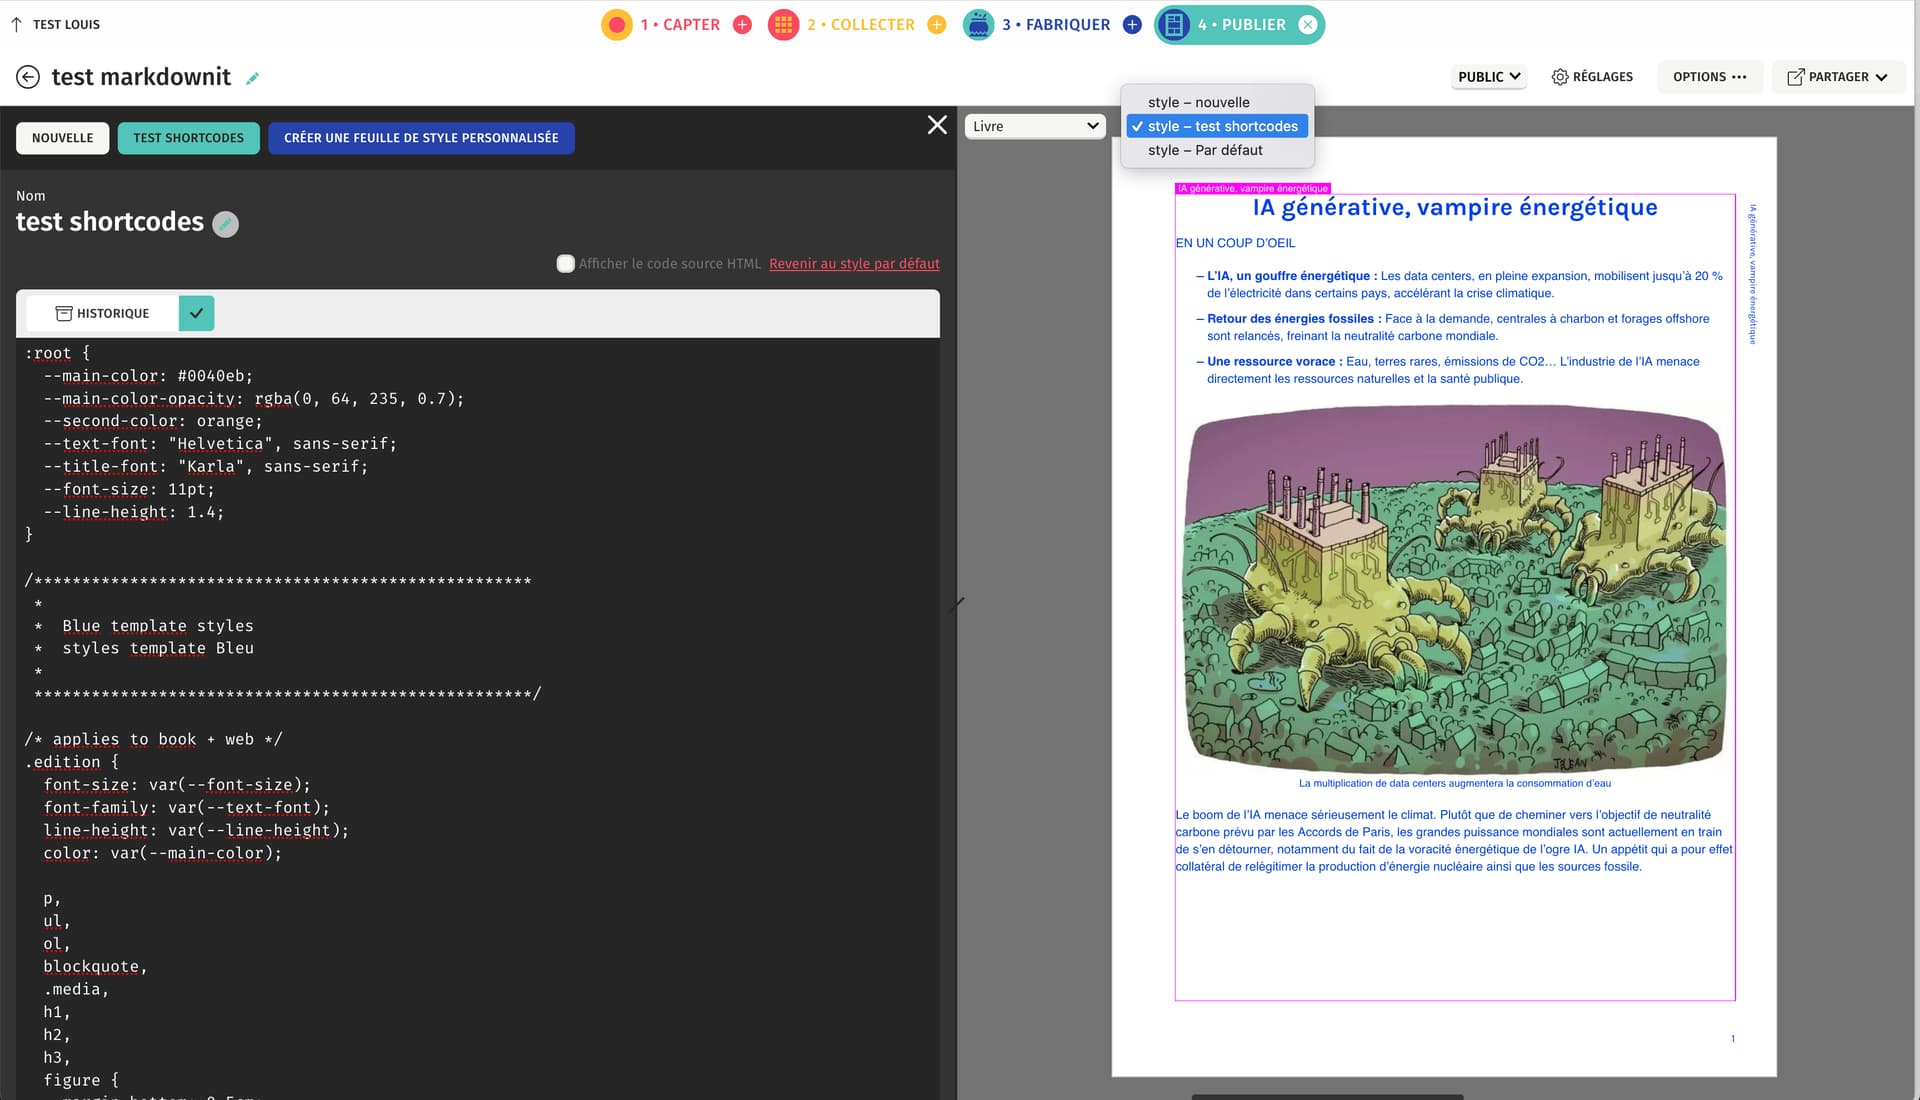Click page number 1 in preview
Screen dimensions: 1920x1100
pos(1733,1039)
